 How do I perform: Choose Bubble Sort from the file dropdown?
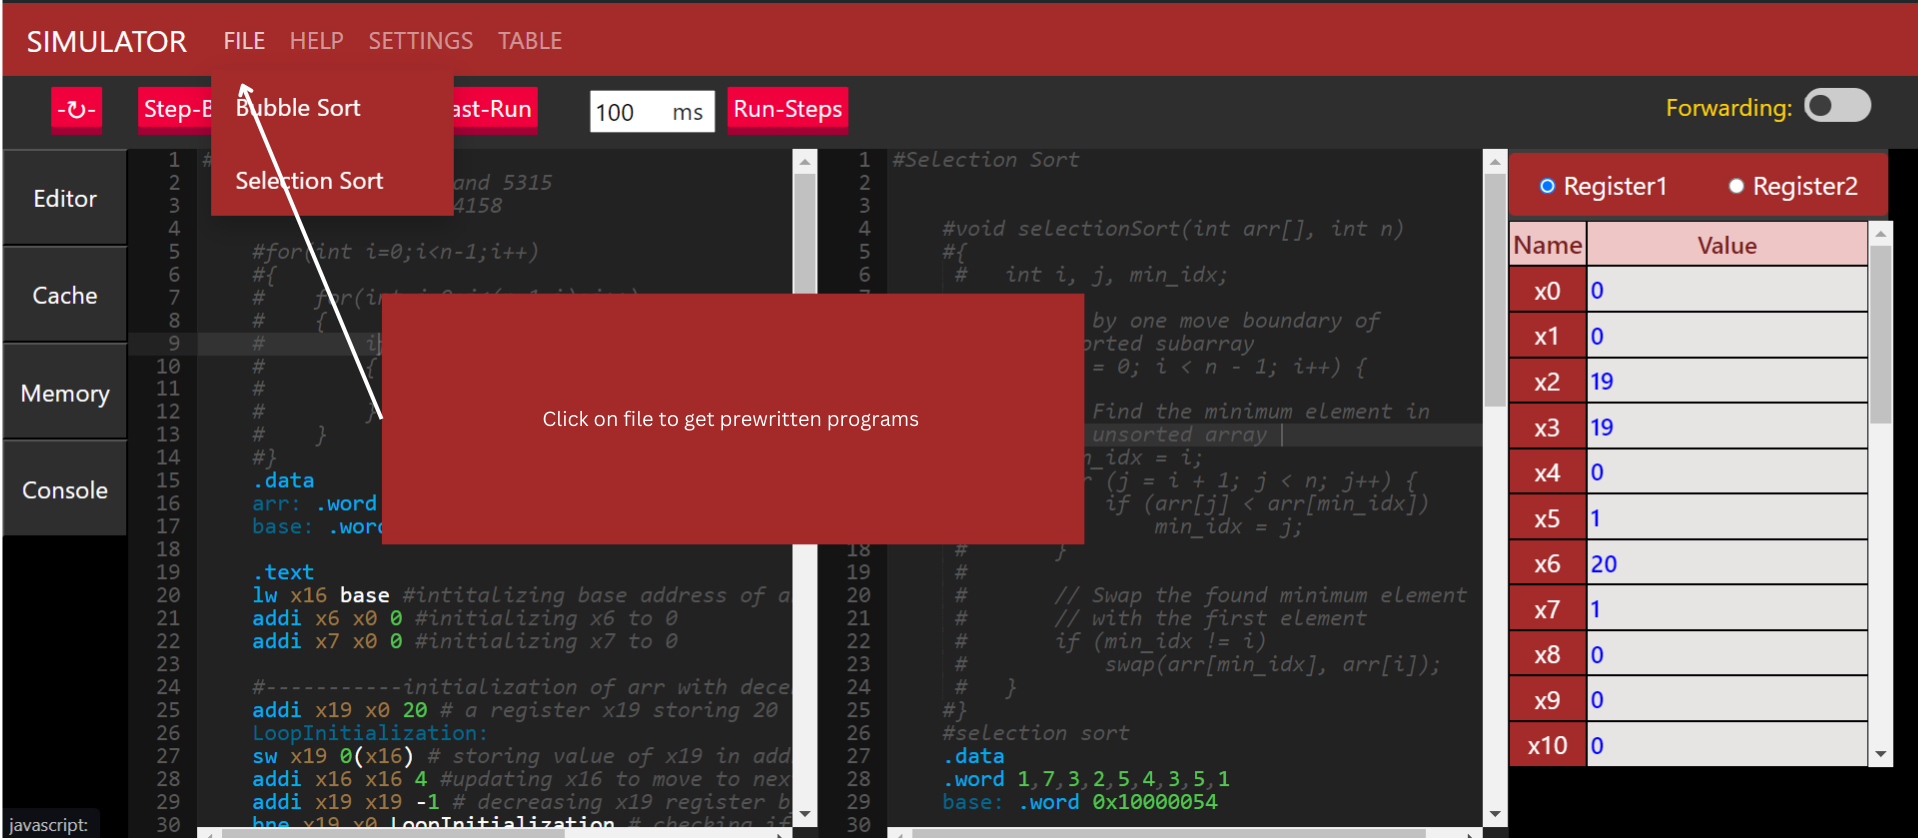[x=298, y=108]
